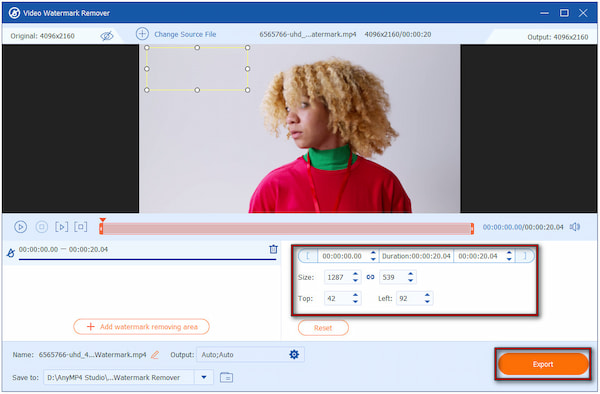Image resolution: width=600 pixels, height=394 pixels.
Task: Stop video playback
Action: click(x=41, y=227)
